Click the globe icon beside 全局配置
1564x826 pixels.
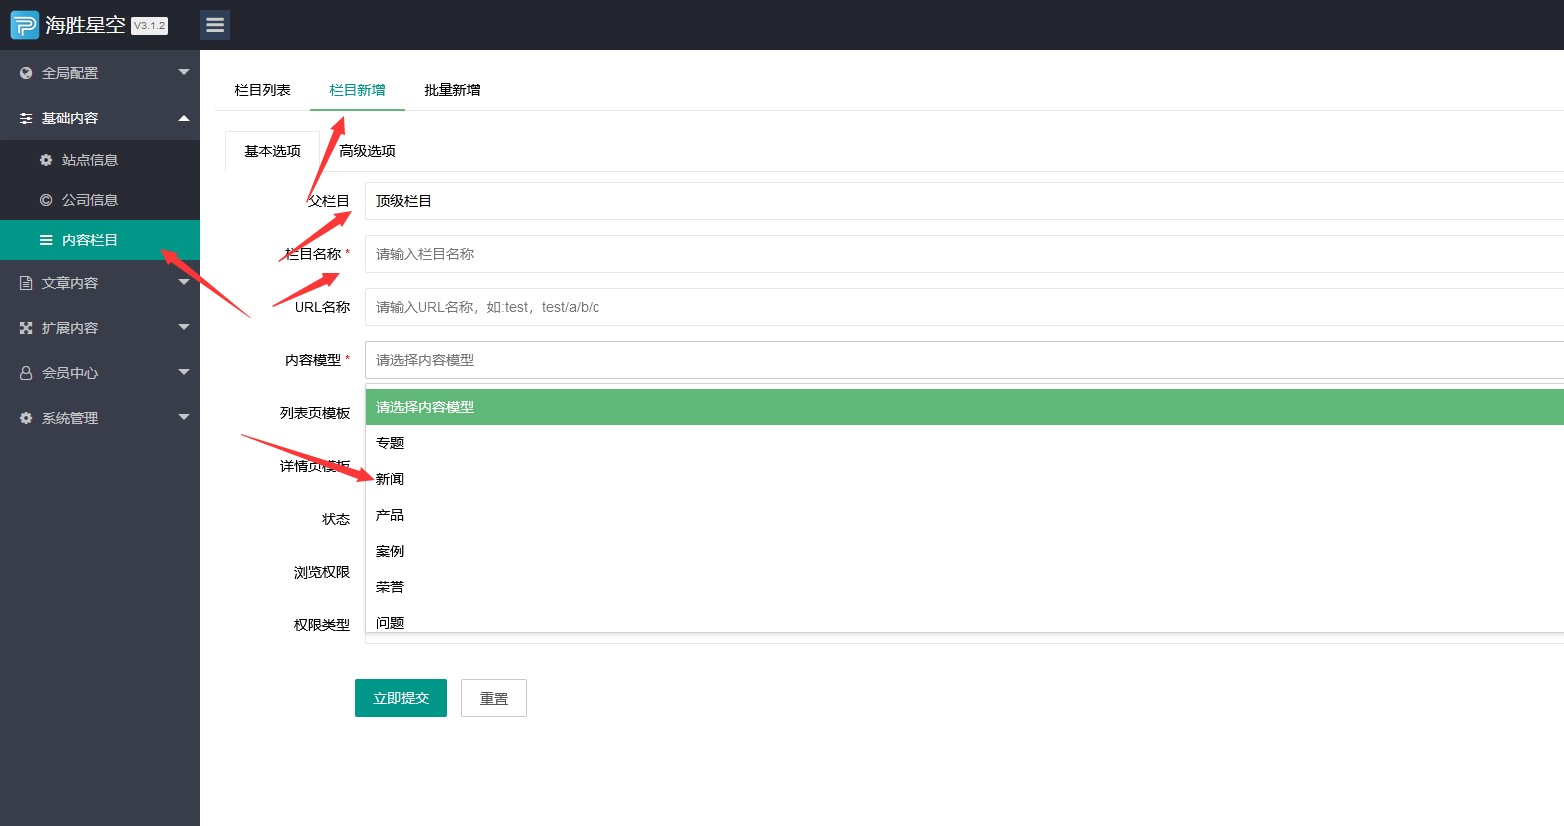point(26,73)
